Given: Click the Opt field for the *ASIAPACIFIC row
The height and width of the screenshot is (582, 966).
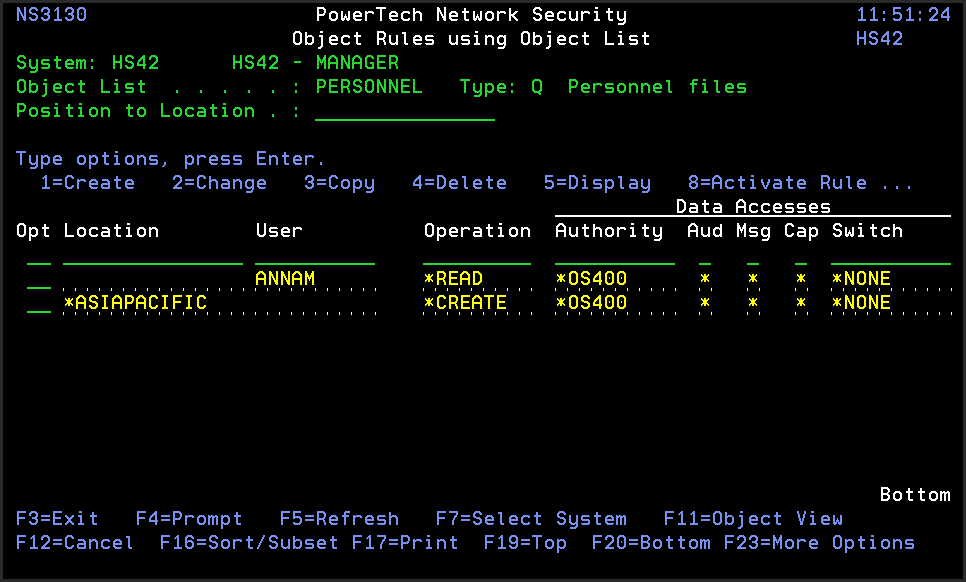Looking at the screenshot, I should [x=39, y=303].
